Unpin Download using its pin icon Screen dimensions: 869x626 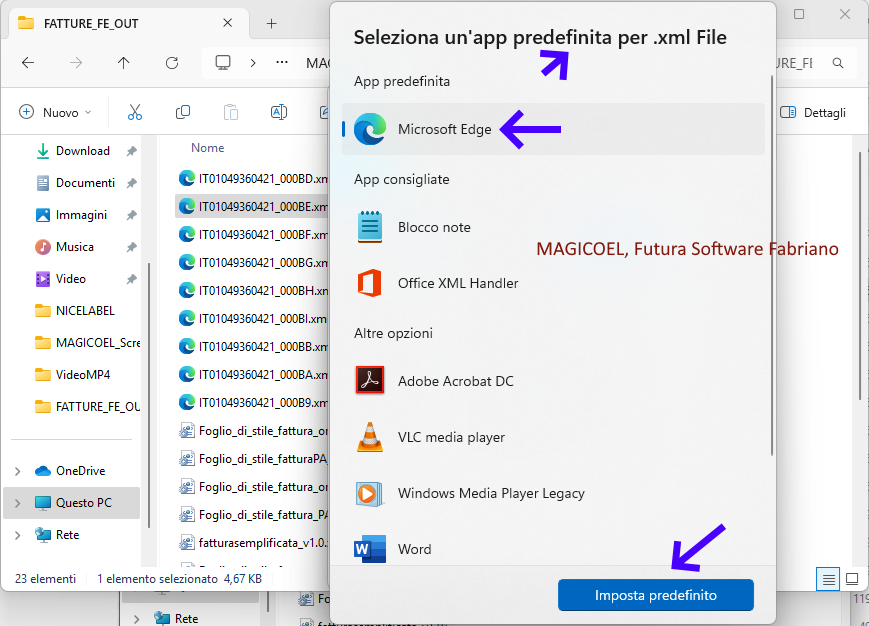tap(131, 151)
